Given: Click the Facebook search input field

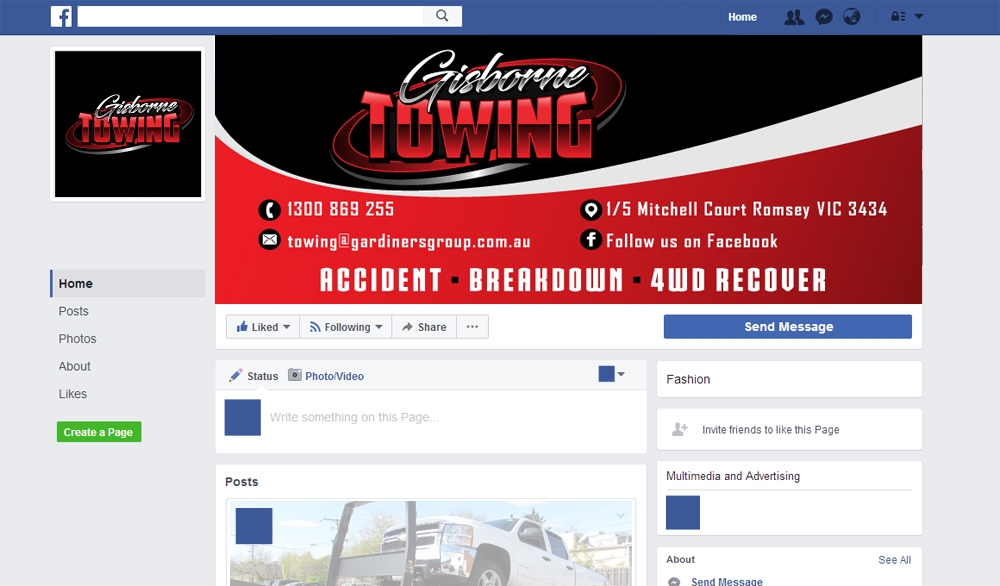Looking at the screenshot, I should 248,16.
